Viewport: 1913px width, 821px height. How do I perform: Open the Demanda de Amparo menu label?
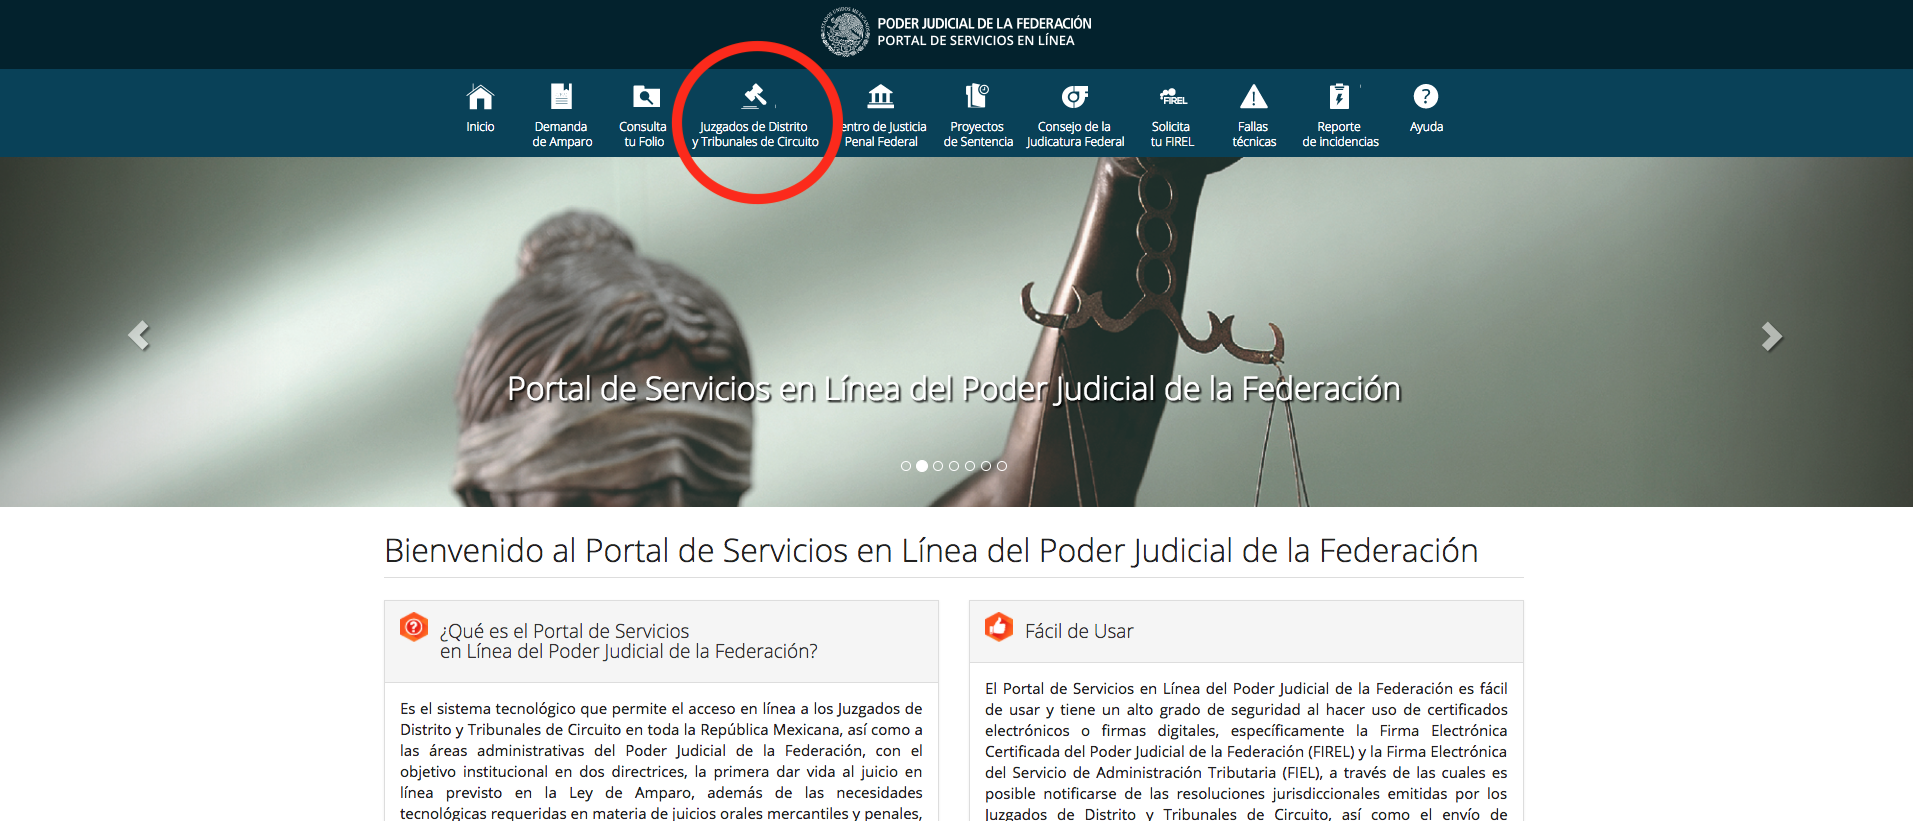tap(562, 134)
